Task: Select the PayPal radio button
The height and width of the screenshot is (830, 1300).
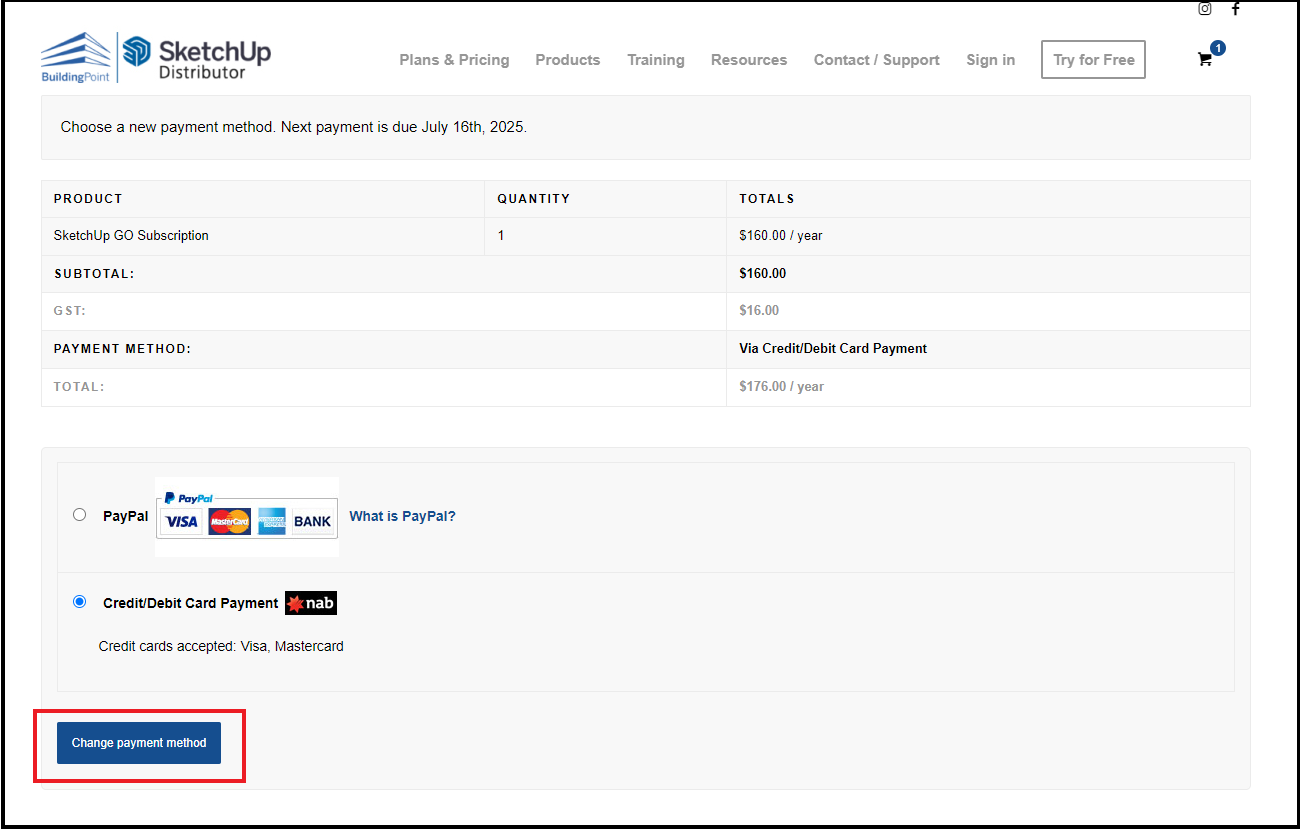Action: [80, 515]
